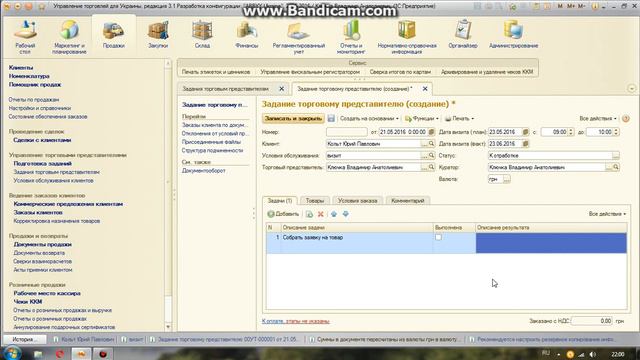Open Клиенты link in left panel
The image size is (640, 360).
[21, 67]
